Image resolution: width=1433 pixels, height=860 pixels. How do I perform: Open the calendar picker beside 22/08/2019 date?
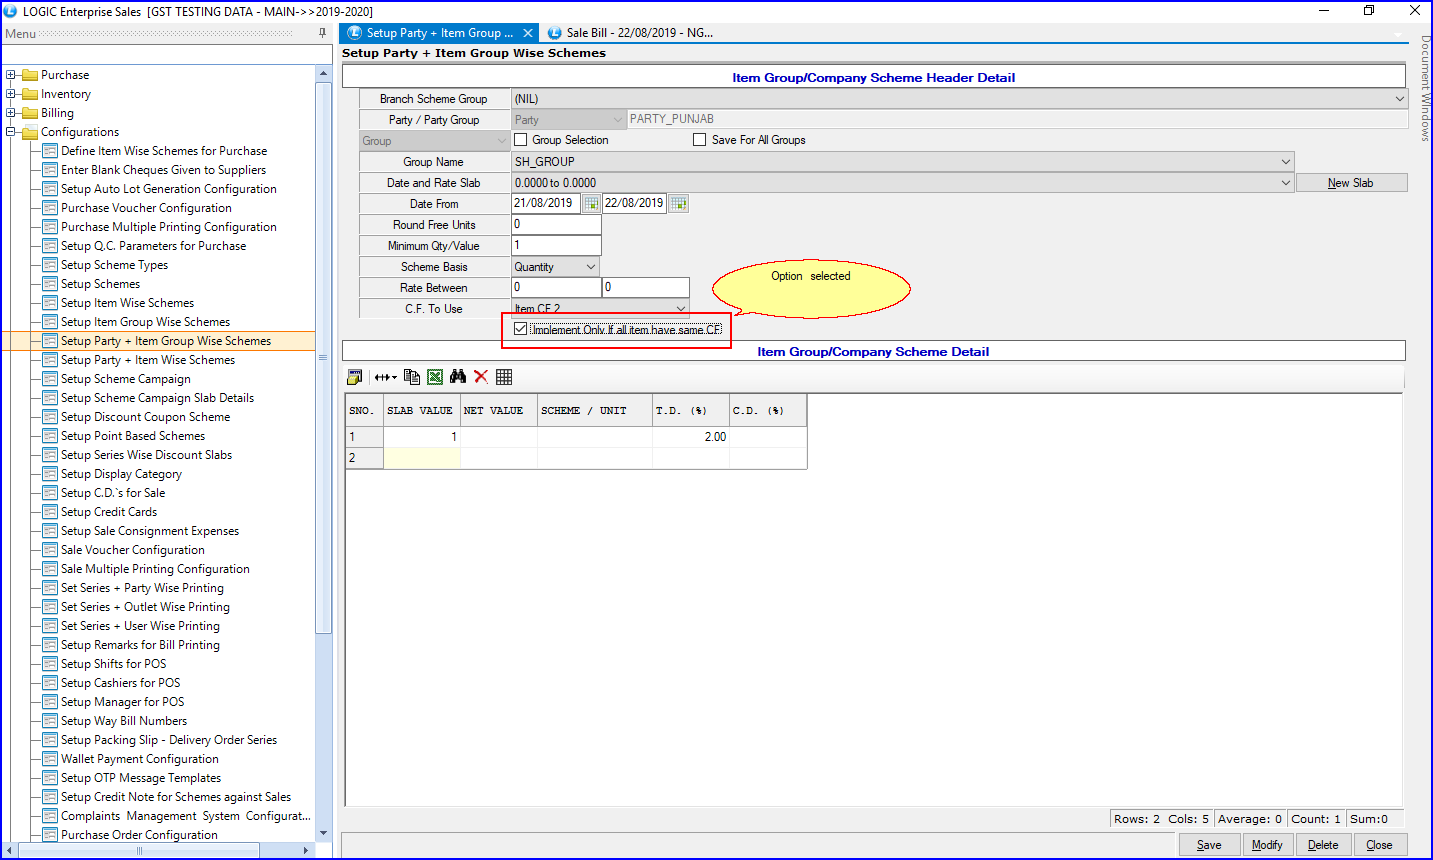tap(678, 204)
